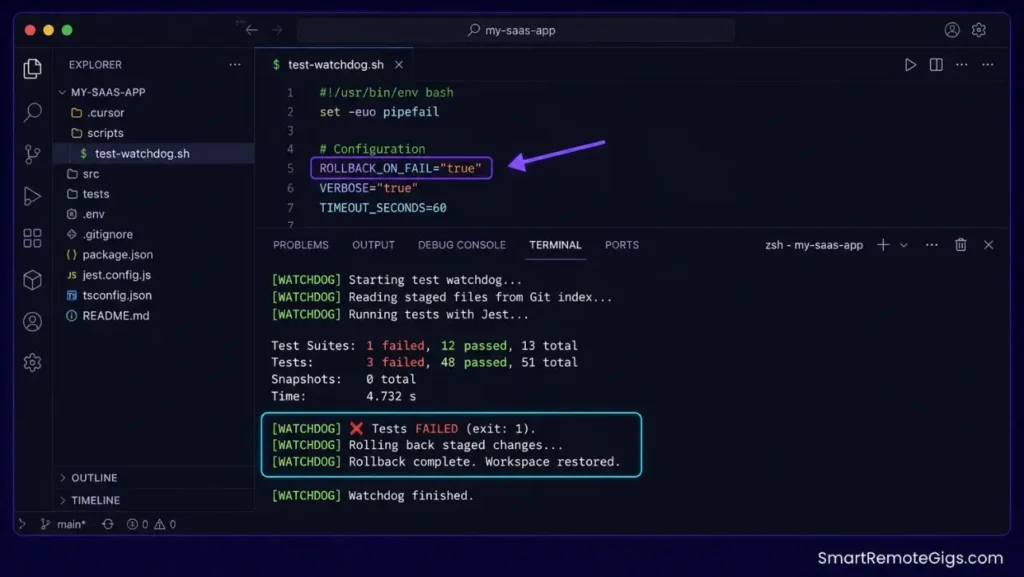Open the Explorer Views and More Actions menu

234,65
